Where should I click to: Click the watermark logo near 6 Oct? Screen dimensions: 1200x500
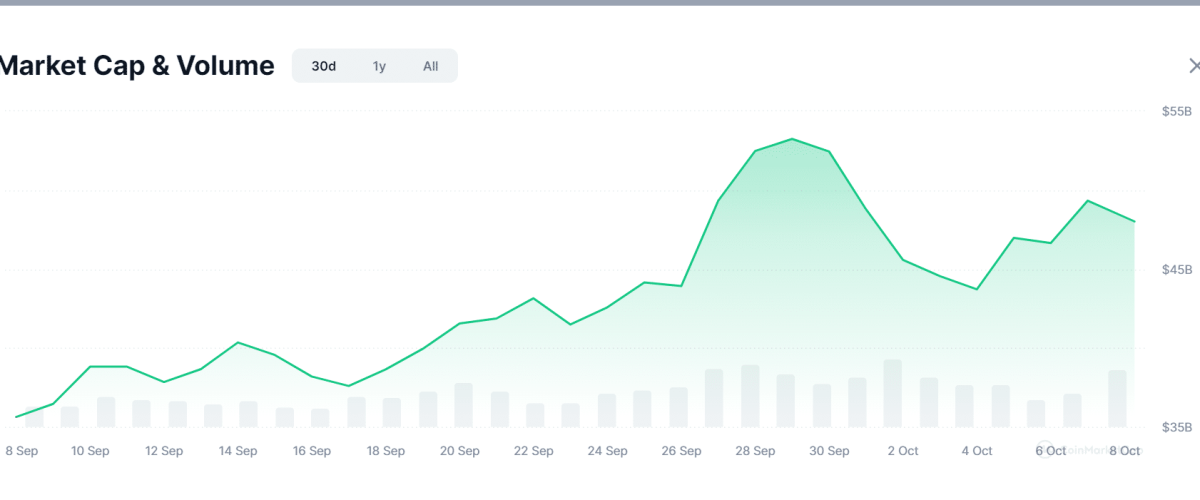[1046, 449]
